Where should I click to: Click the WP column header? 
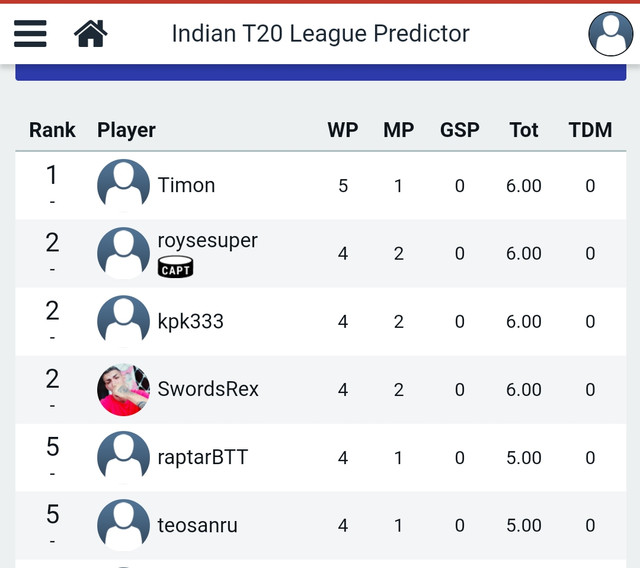coord(343,130)
